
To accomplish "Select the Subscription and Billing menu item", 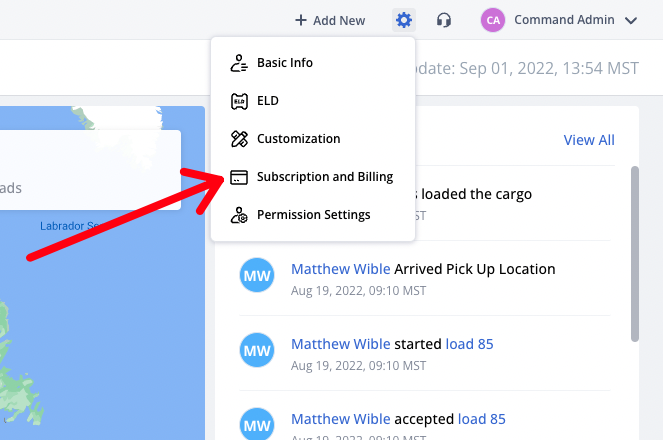I will click(312, 177).
